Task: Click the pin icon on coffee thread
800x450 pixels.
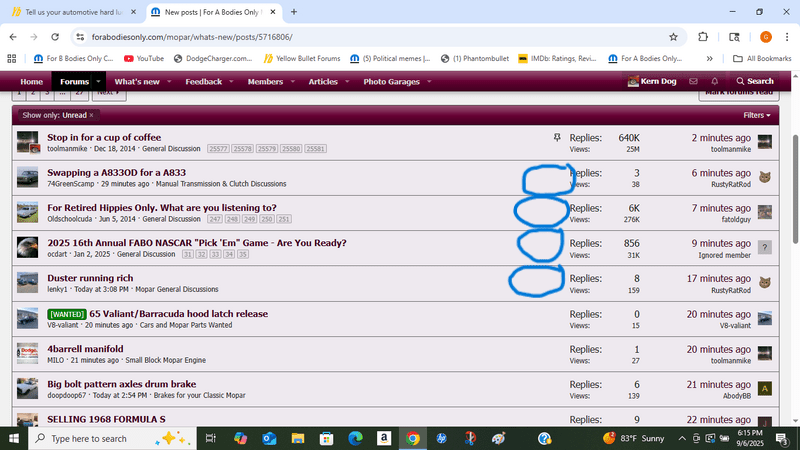Action: coord(557,137)
